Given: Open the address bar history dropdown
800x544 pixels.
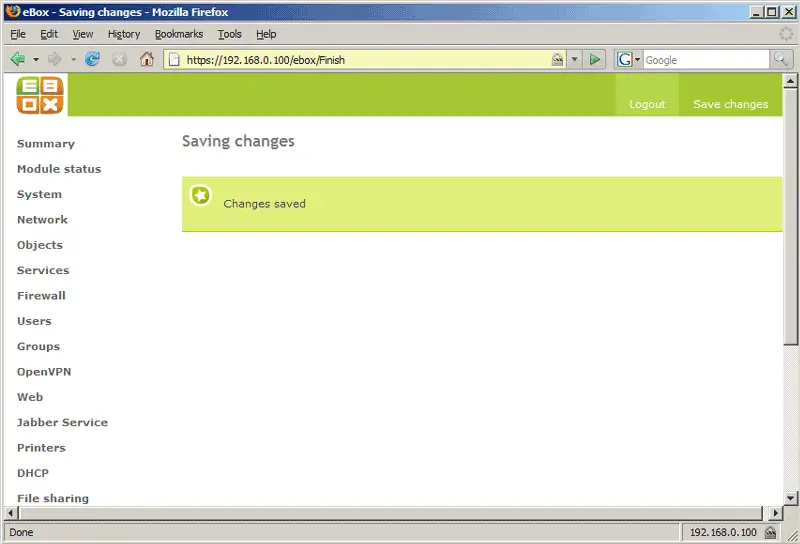Looking at the screenshot, I should [574, 60].
